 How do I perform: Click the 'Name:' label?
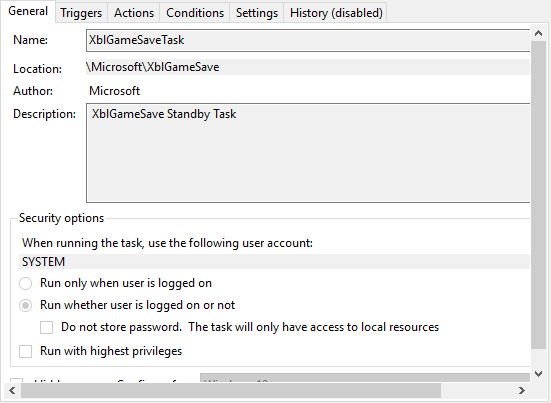tap(30, 40)
